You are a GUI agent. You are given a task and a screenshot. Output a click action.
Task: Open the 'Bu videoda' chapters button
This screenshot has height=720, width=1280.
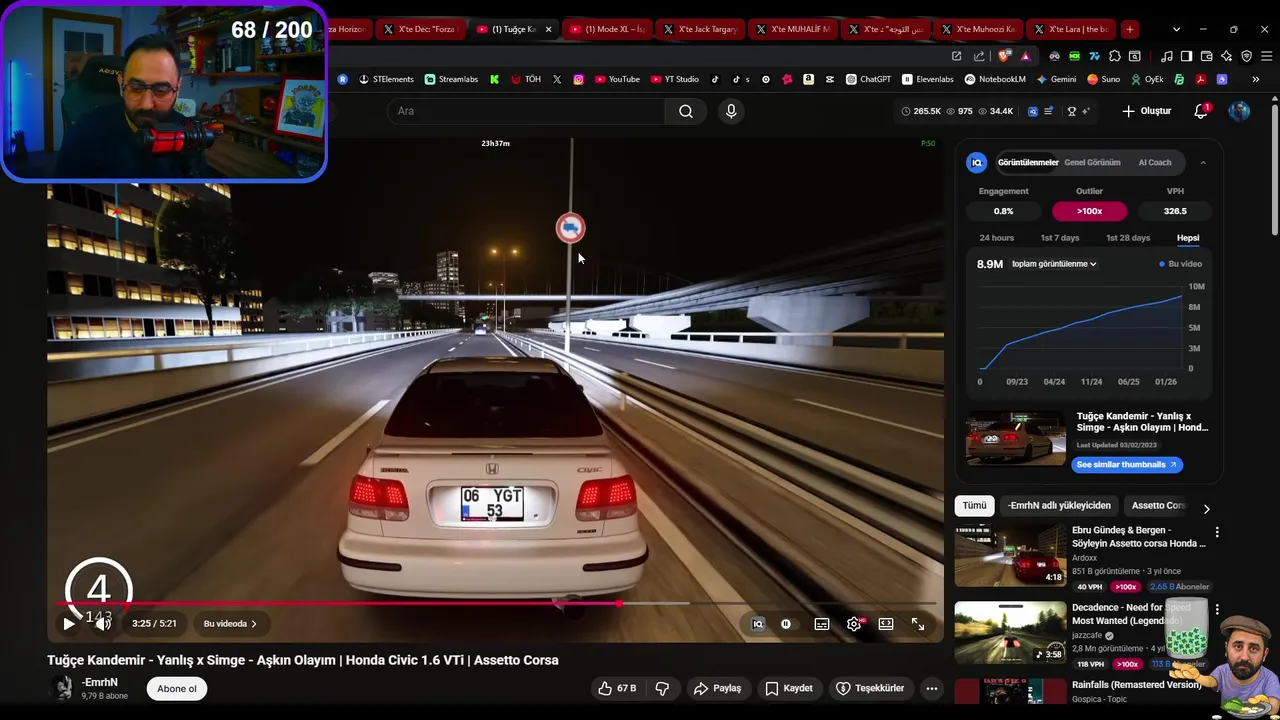(230, 624)
